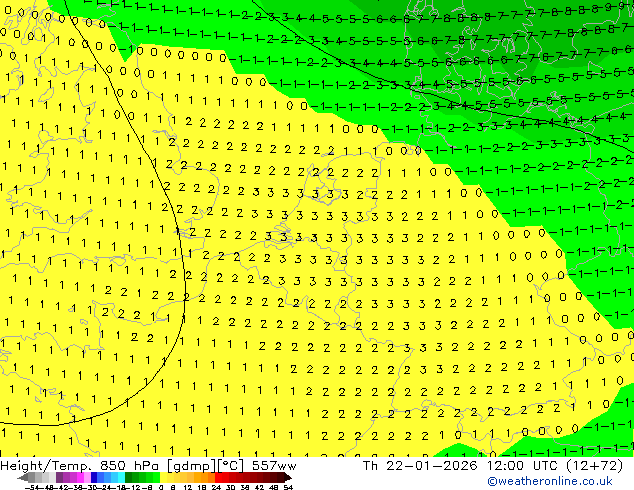The width and height of the screenshot is (634, 490).
Task: Click the '557ww' model label
Action: [274, 466]
